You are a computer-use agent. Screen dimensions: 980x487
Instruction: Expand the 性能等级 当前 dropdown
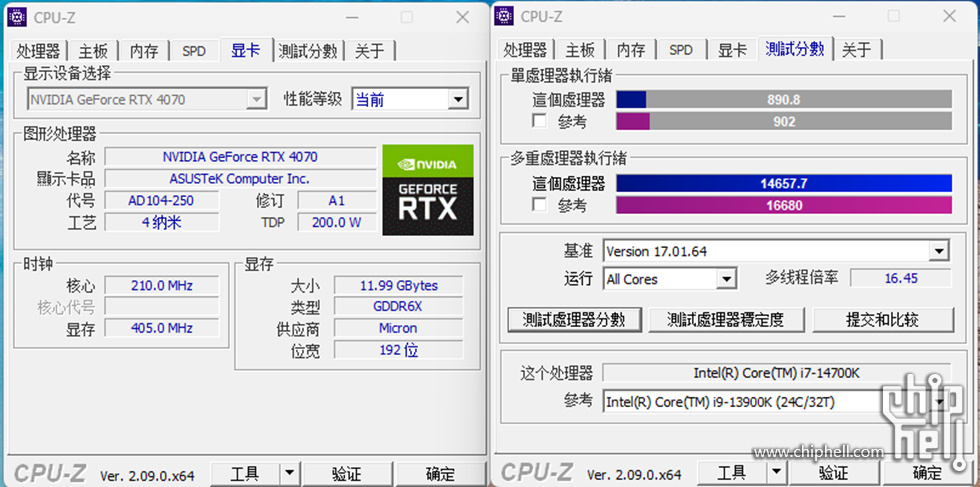[x=459, y=99]
